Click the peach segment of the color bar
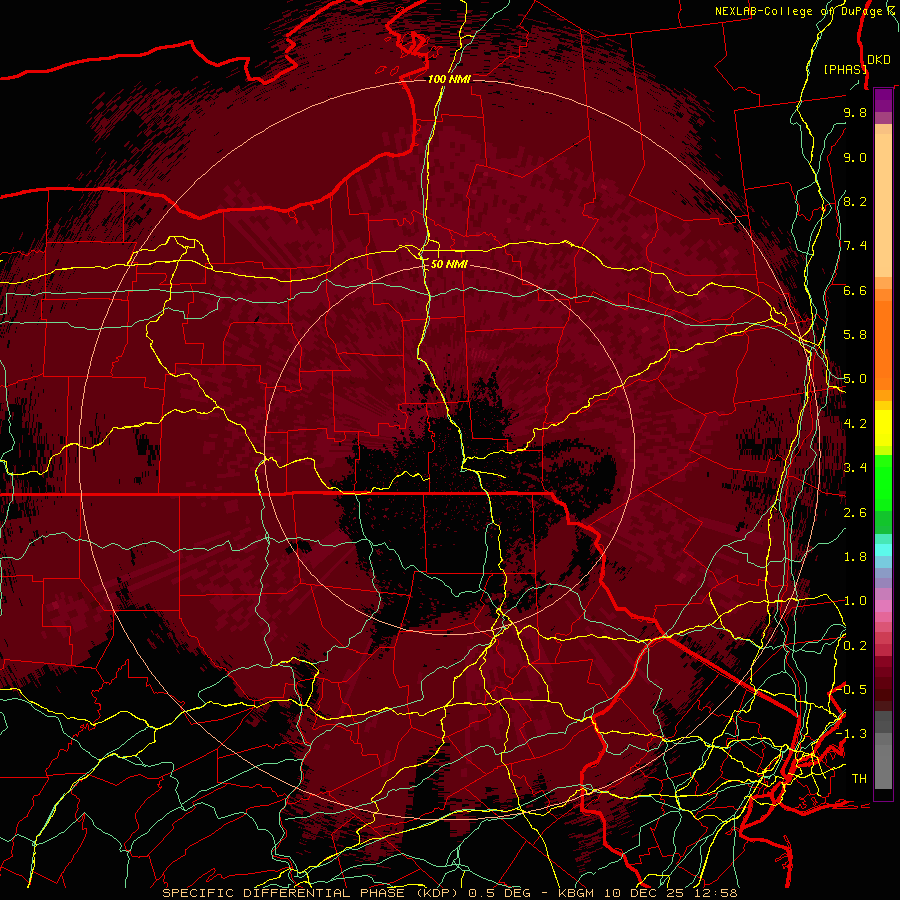Screen dimensions: 900x900 coord(883,205)
